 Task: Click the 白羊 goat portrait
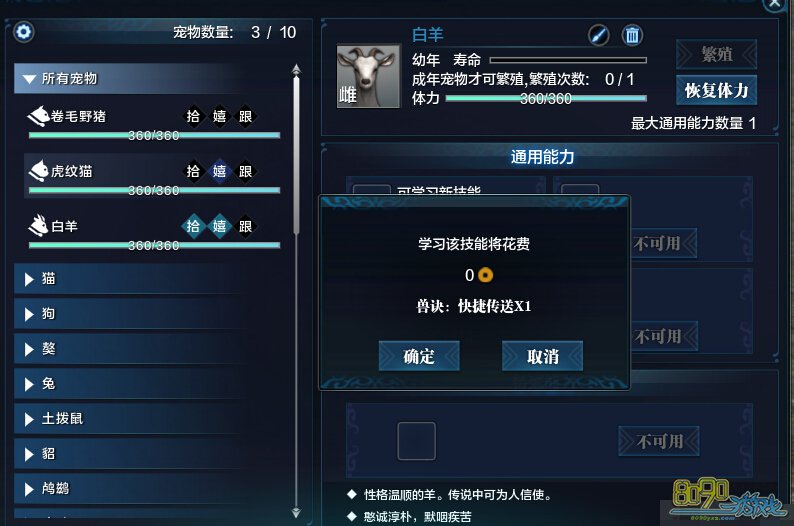tap(369, 76)
